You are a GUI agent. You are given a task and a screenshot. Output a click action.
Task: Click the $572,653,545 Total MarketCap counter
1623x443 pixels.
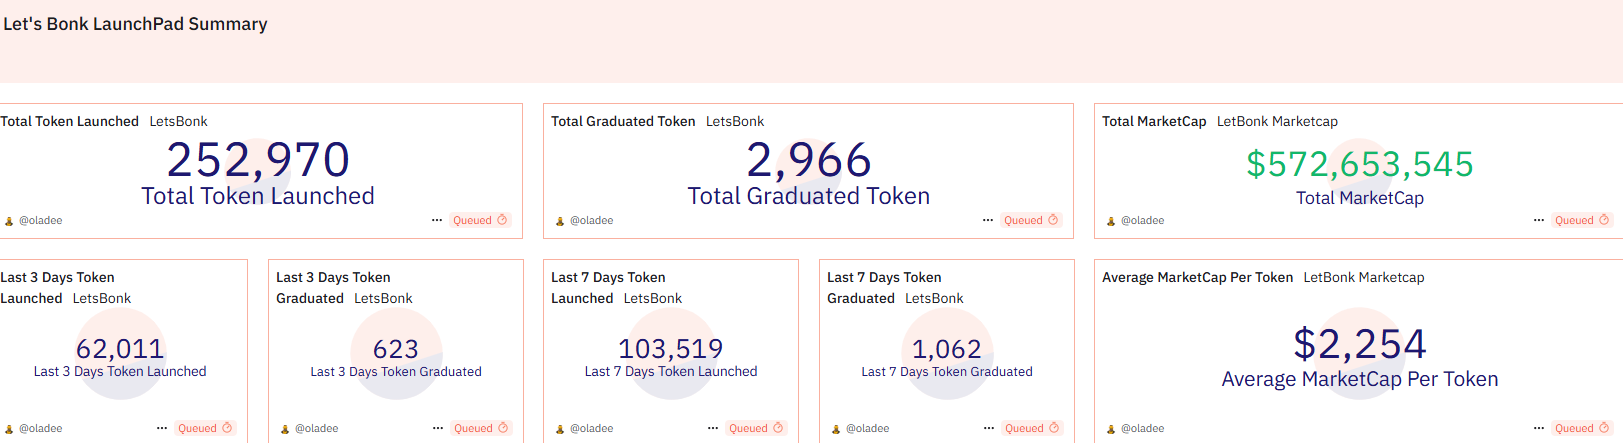(1359, 164)
